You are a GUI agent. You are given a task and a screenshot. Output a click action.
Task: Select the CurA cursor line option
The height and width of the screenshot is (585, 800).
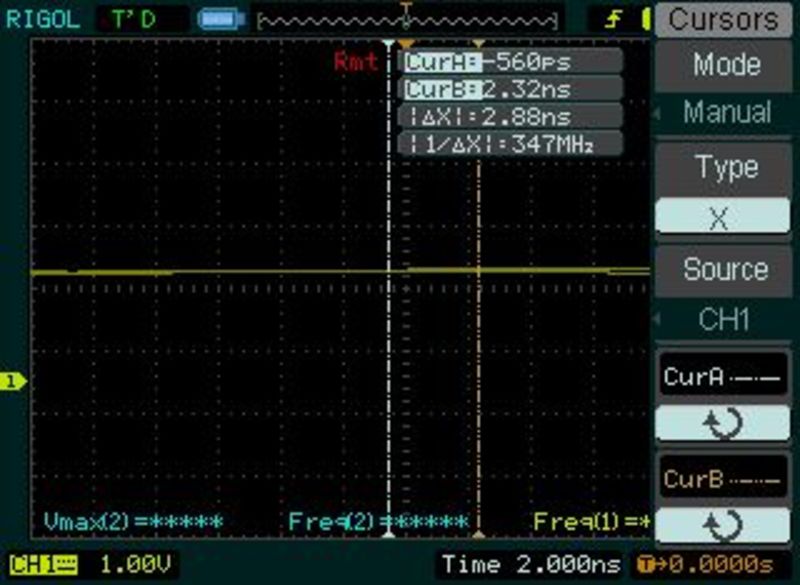(x=721, y=379)
